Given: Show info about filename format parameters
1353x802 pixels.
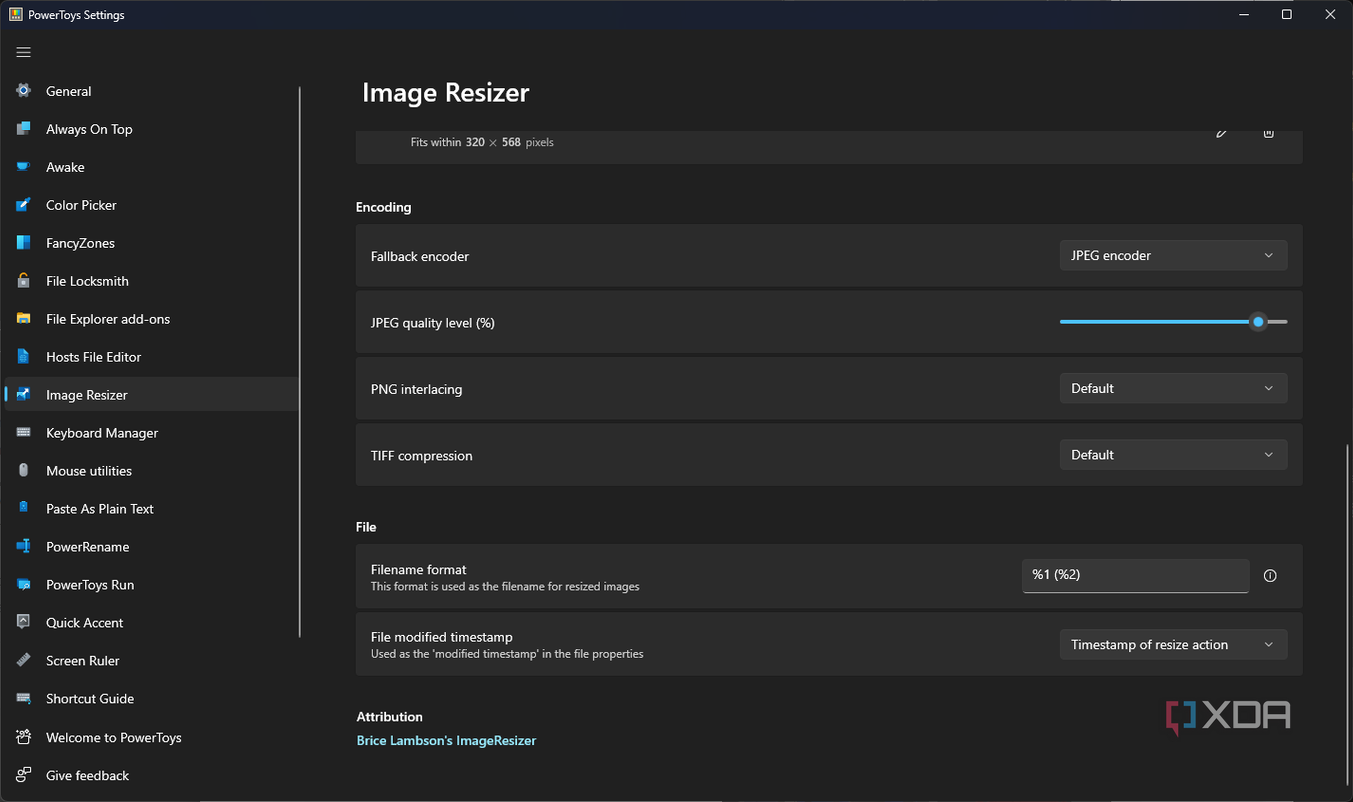Looking at the screenshot, I should [1270, 576].
